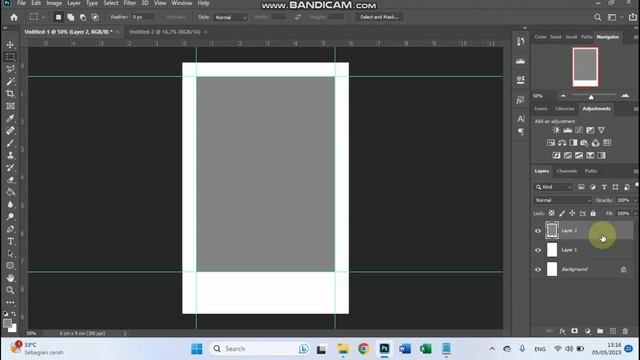Open the Opacity value dropdown
This screenshot has width=640, height=360.
click(x=635, y=200)
